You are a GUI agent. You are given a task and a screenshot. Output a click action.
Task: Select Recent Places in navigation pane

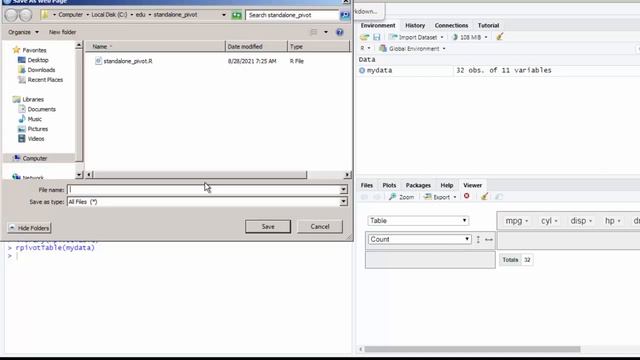(45, 80)
